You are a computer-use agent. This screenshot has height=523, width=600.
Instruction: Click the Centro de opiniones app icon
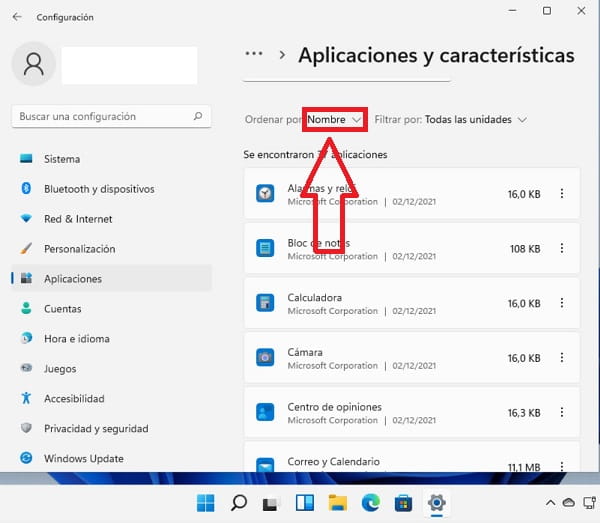point(265,412)
